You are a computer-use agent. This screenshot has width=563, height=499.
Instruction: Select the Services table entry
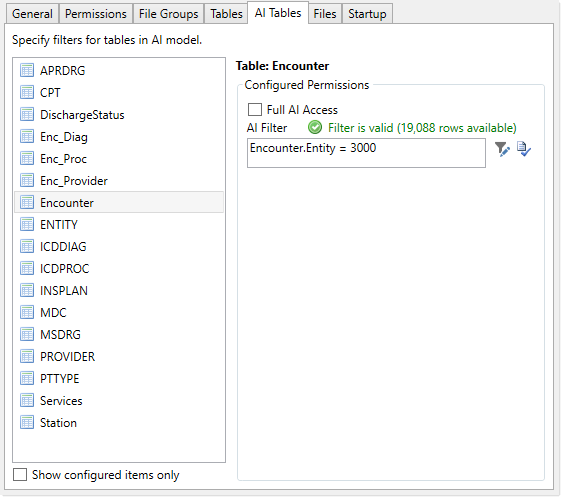(119, 400)
